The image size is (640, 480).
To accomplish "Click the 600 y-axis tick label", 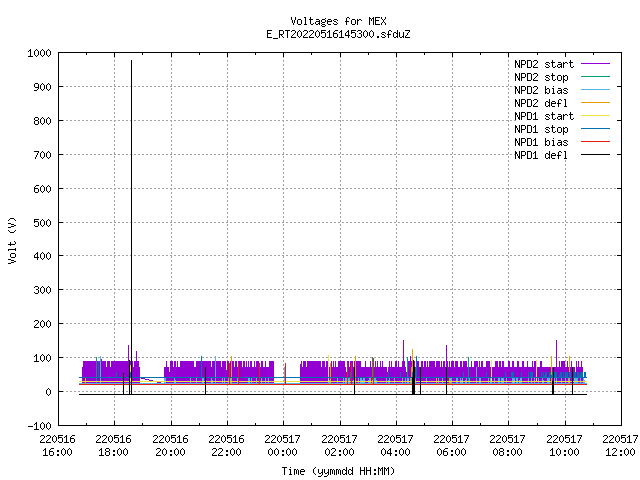I will (x=42, y=189).
